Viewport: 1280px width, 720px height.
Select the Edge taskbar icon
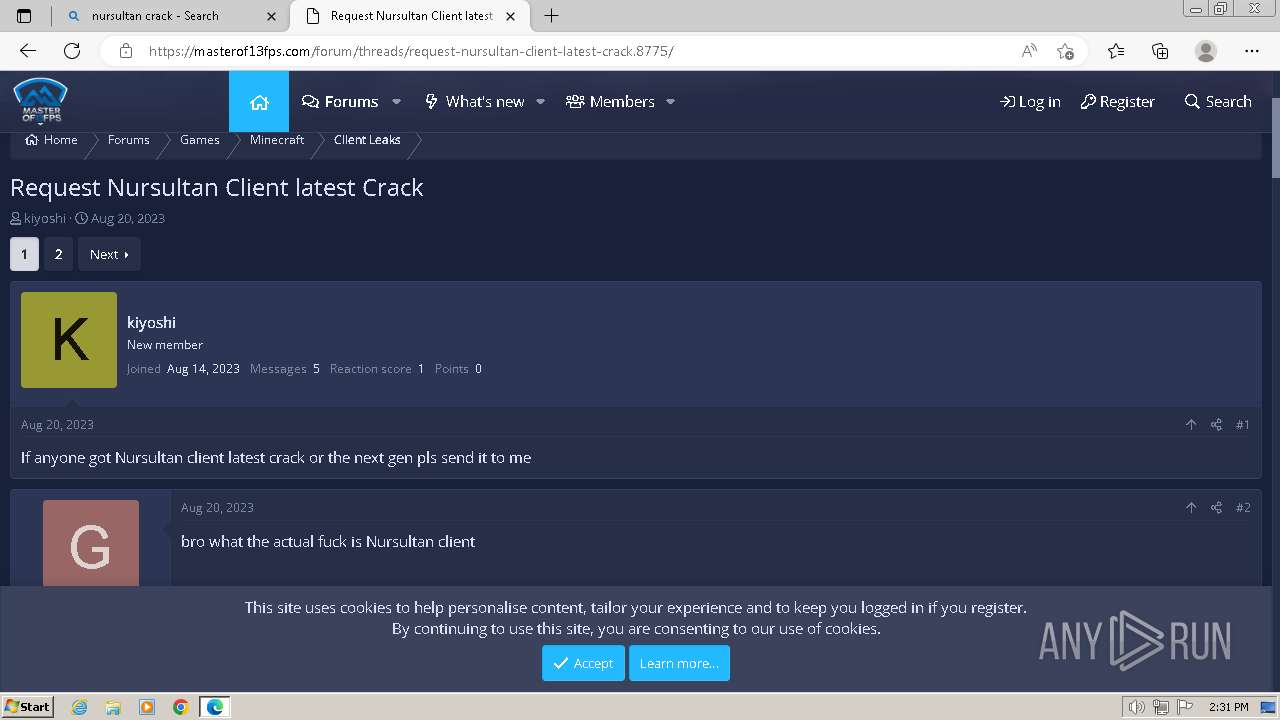click(215, 707)
